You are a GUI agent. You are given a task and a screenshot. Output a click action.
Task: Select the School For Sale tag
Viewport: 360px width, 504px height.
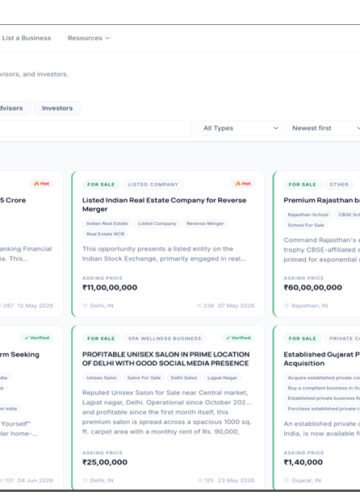click(x=306, y=225)
